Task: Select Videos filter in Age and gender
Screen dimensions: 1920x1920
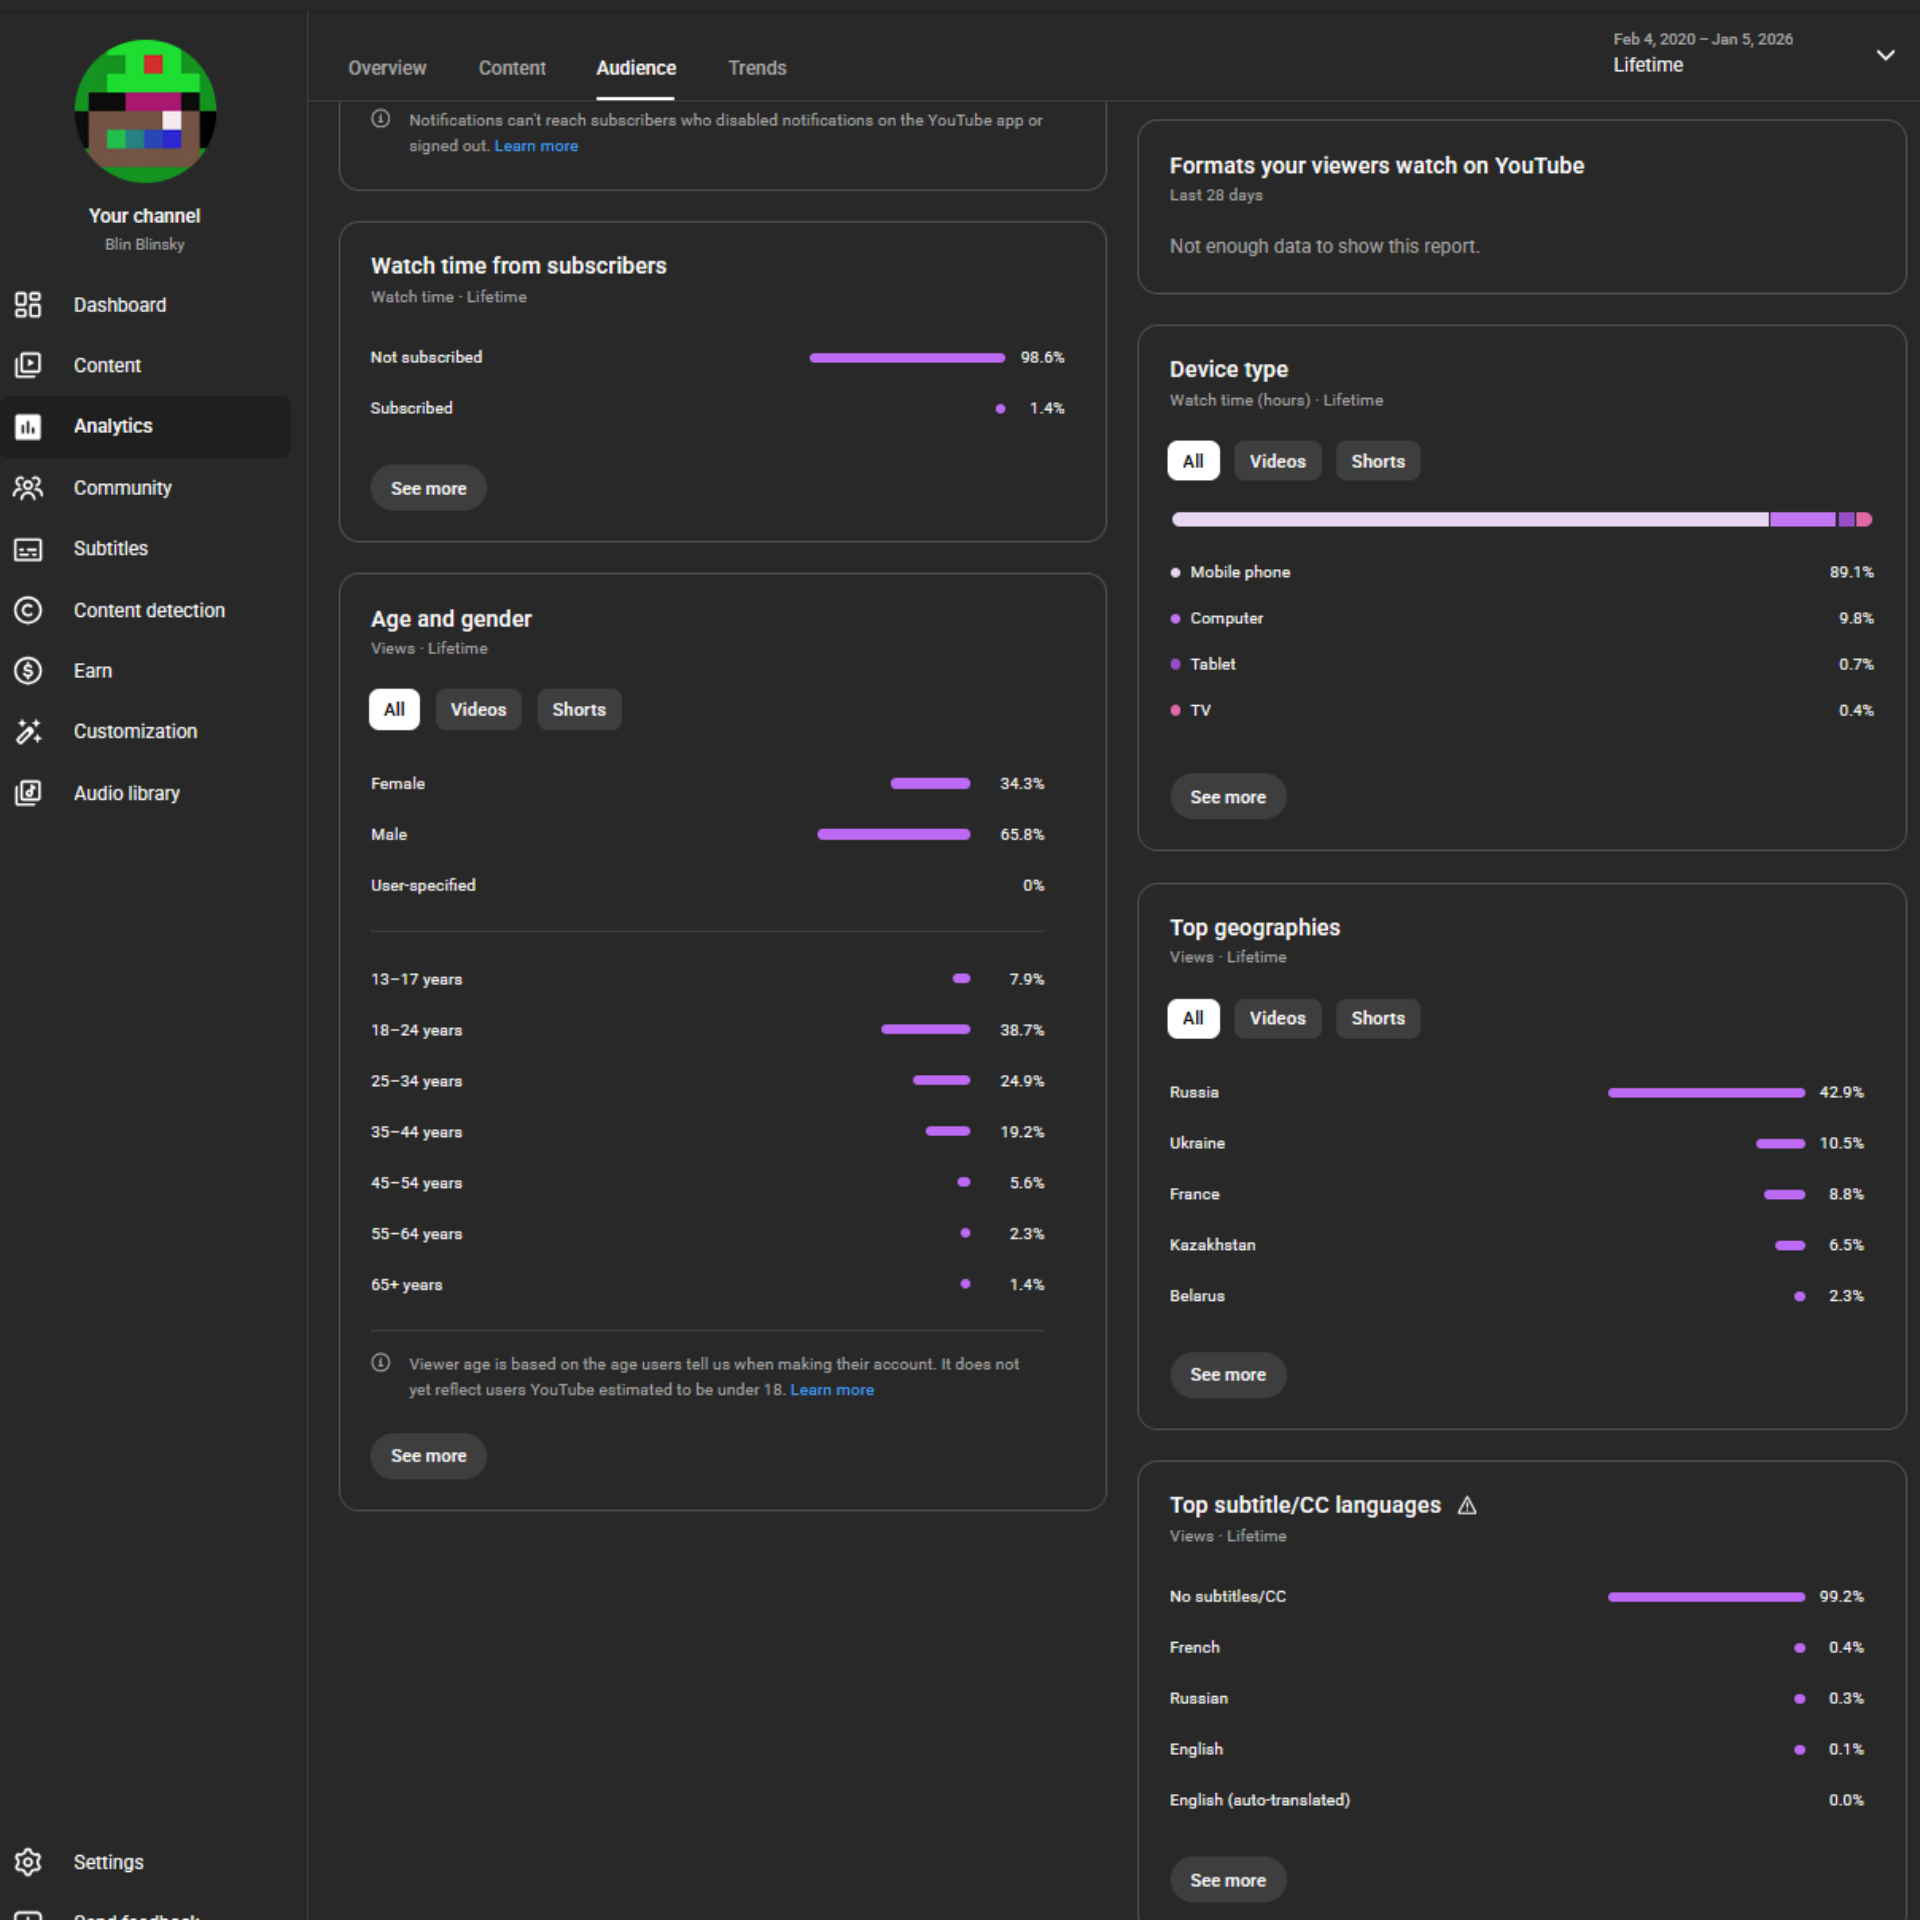Action: [478, 709]
